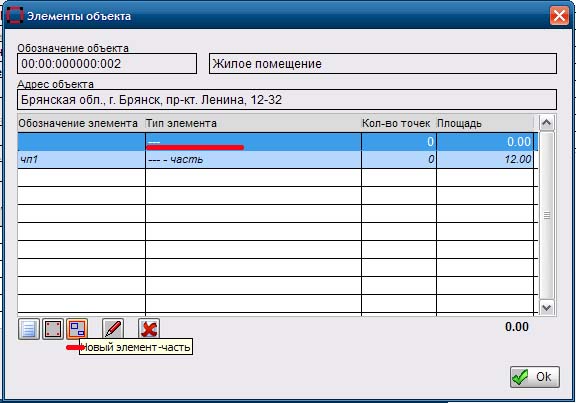The width and height of the screenshot is (576, 403).
Task: Click the 'Новый элемент-часть' icon
Action: click(x=77, y=329)
